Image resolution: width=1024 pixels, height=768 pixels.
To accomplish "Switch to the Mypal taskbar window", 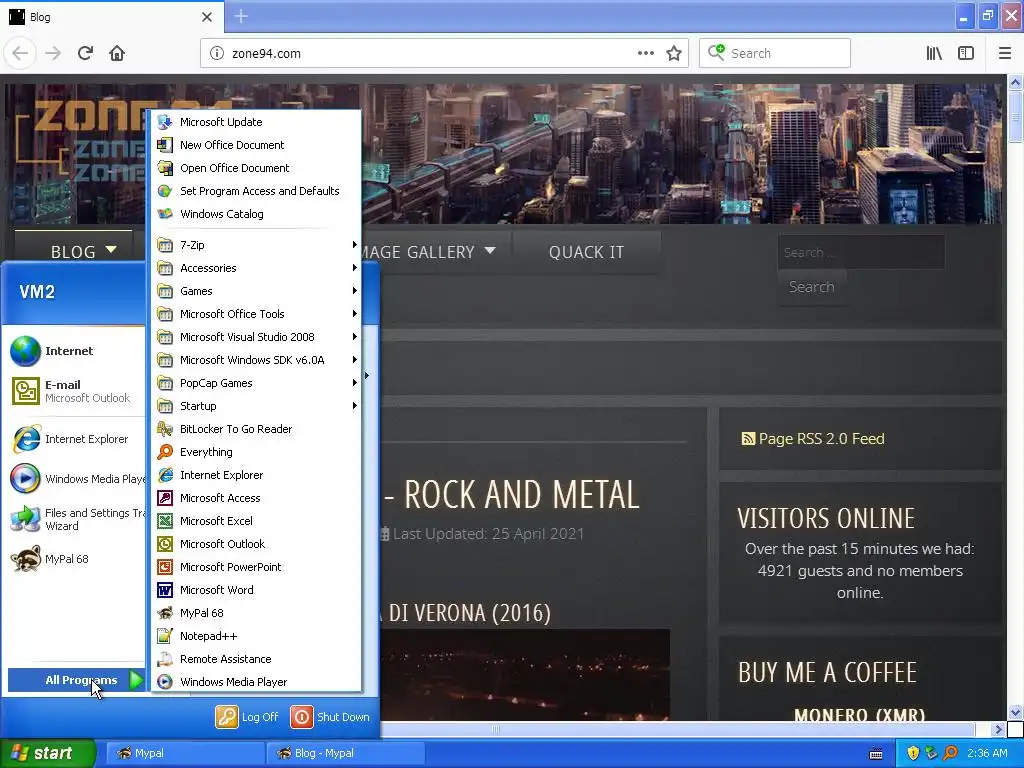I will (x=185, y=754).
